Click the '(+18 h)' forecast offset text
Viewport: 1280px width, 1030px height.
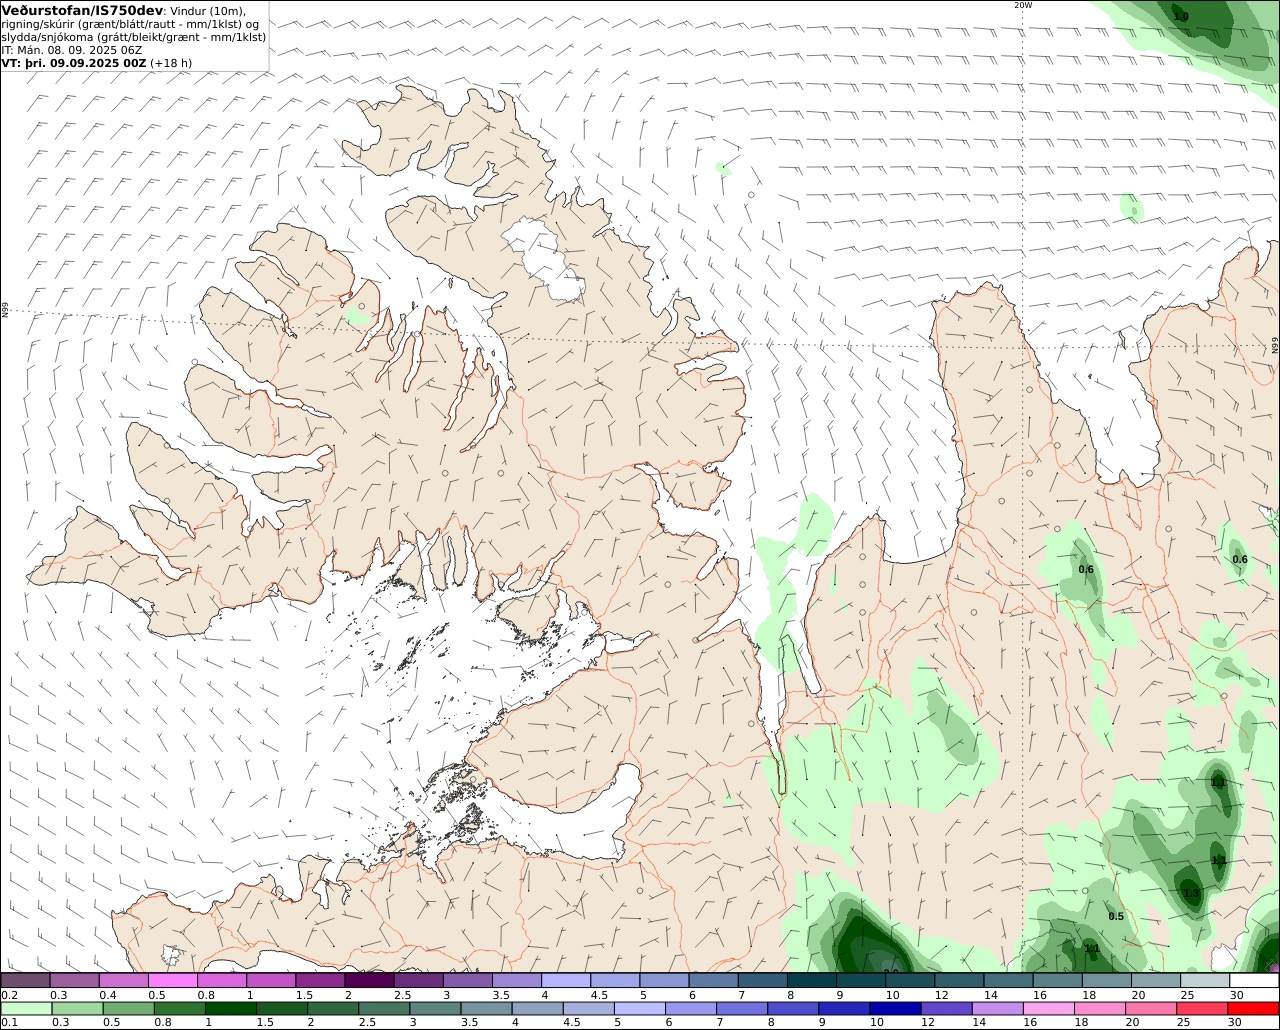171,63
